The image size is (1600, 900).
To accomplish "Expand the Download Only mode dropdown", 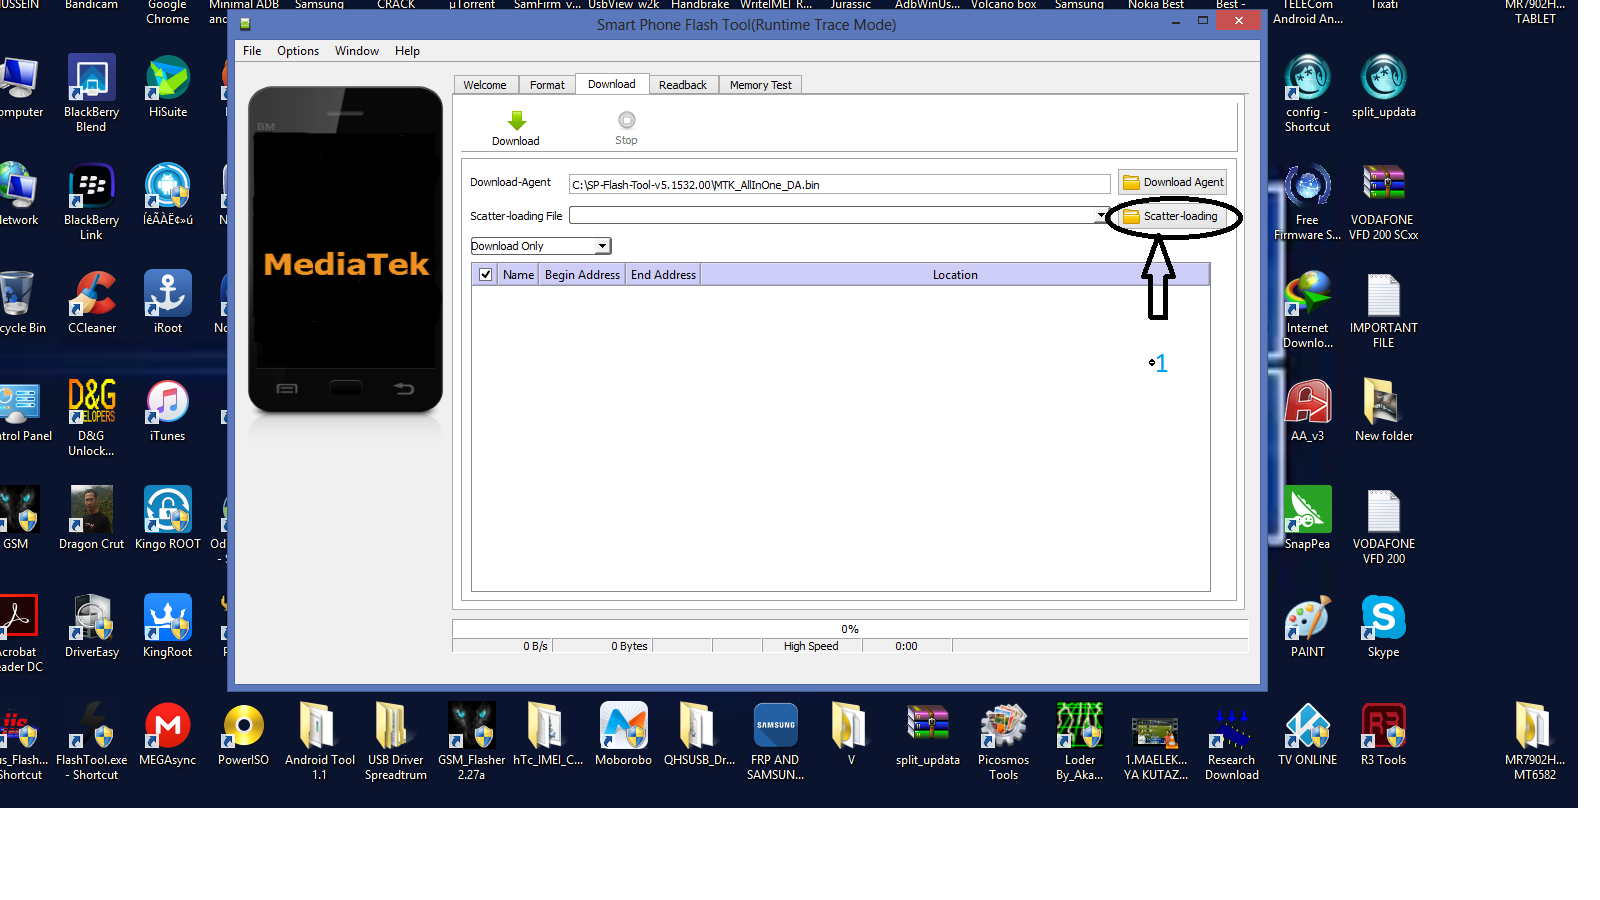I will coord(602,246).
